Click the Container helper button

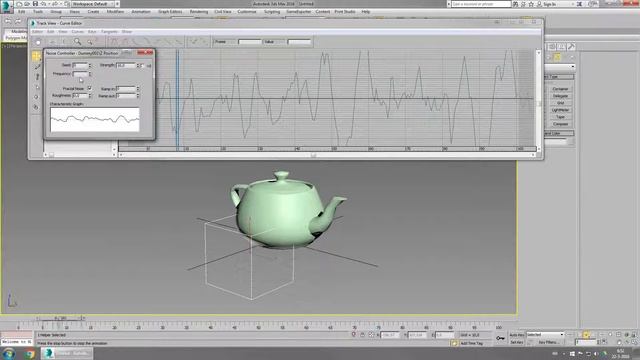coord(560,89)
